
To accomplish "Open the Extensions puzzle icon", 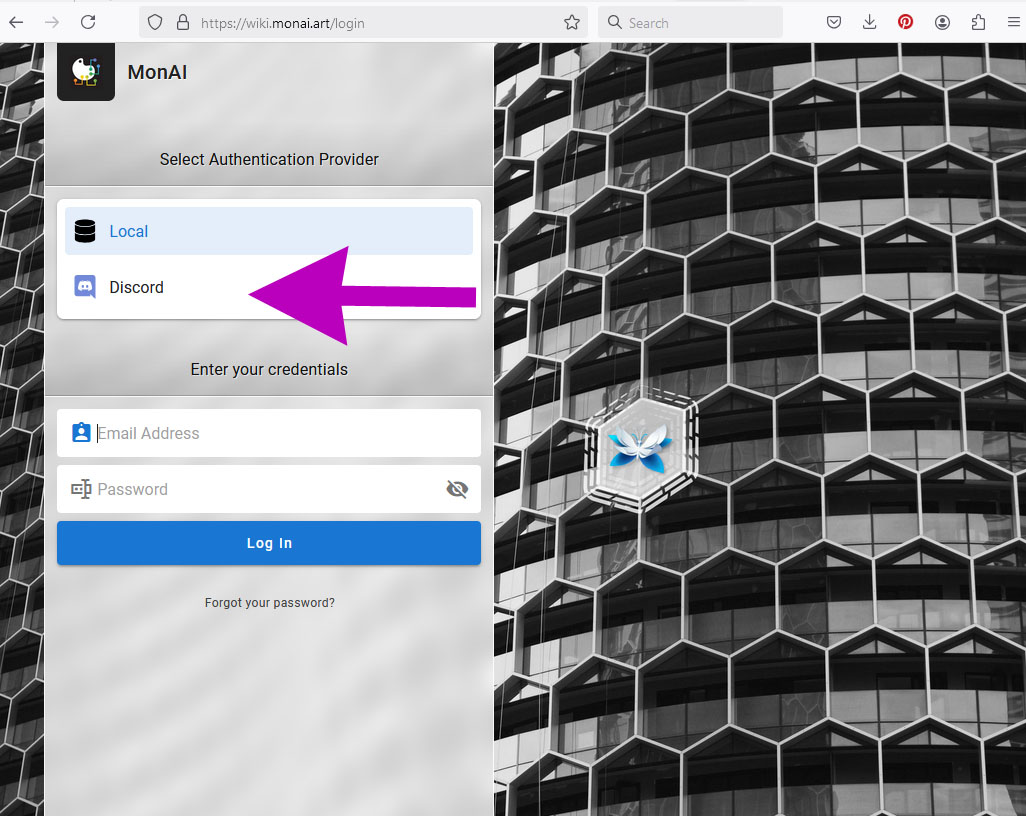I will coord(978,22).
